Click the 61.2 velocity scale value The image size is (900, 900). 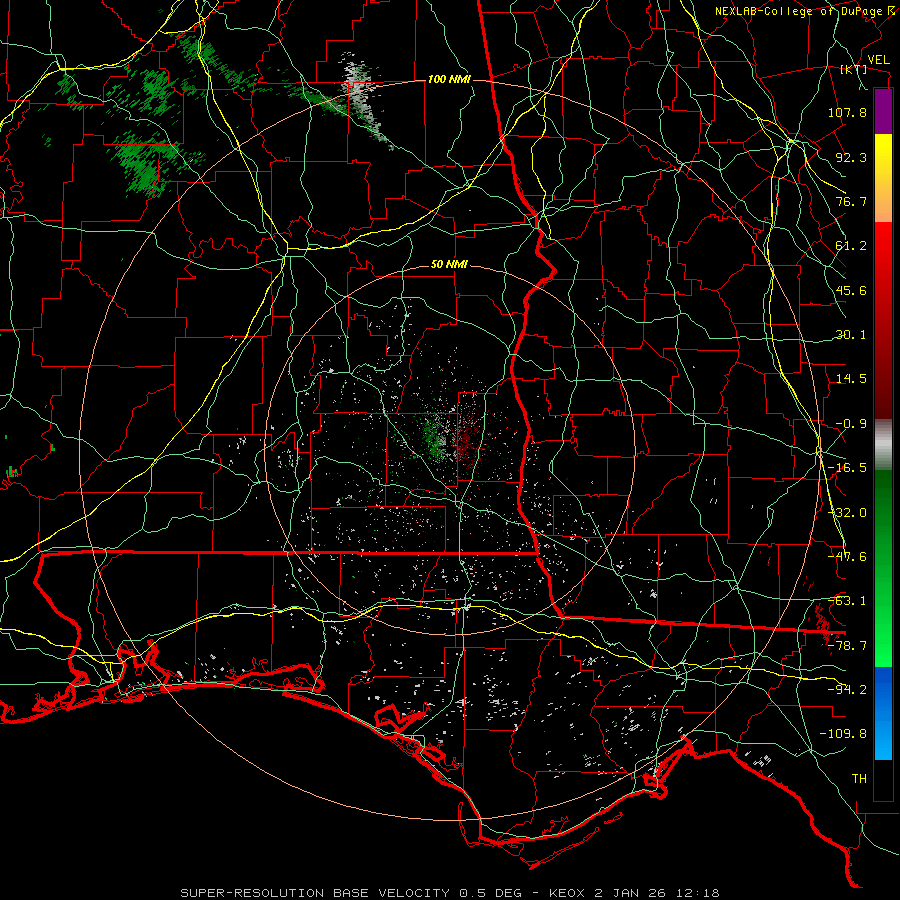pyautogui.click(x=851, y=246)
